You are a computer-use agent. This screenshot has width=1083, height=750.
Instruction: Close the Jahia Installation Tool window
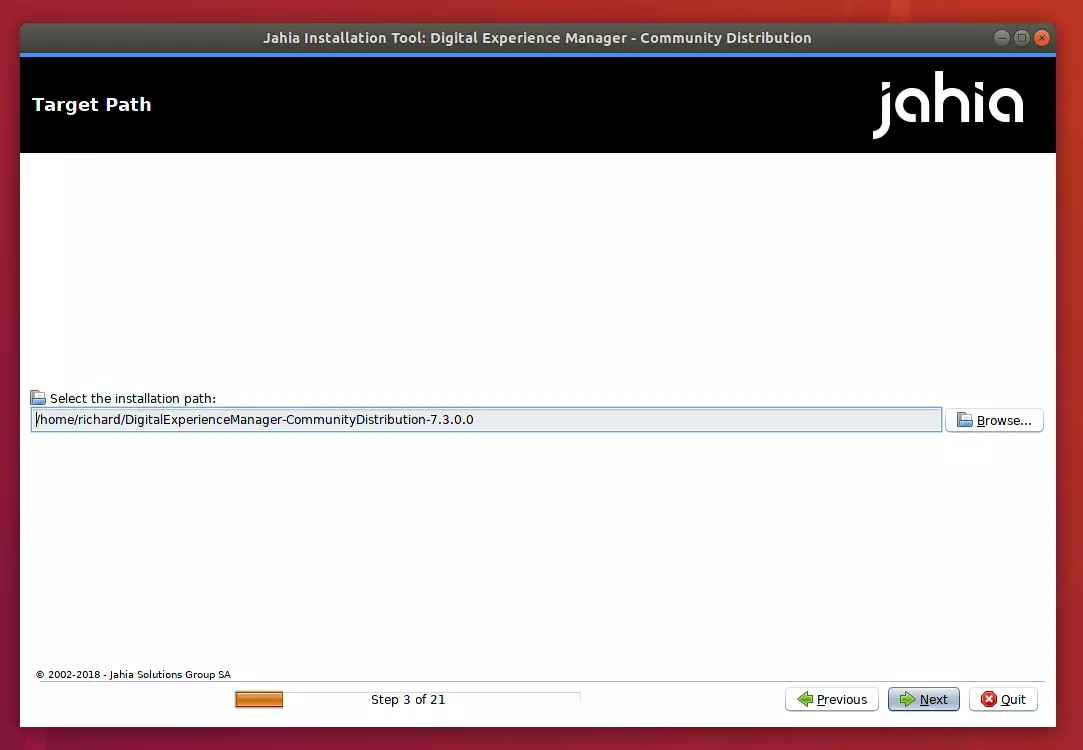point(1042,38)
